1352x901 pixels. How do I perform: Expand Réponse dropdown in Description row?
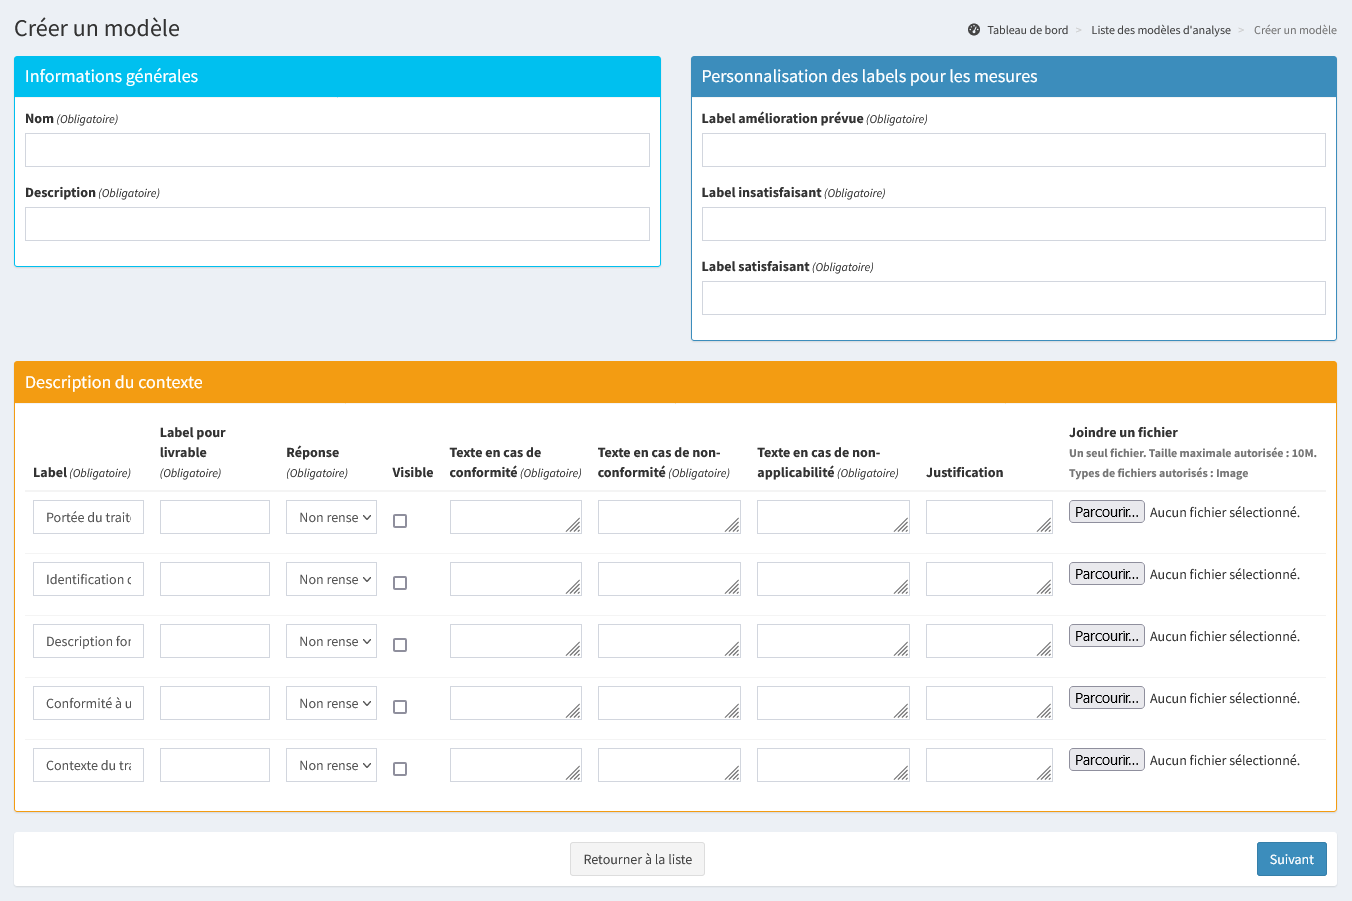point(331,641)
